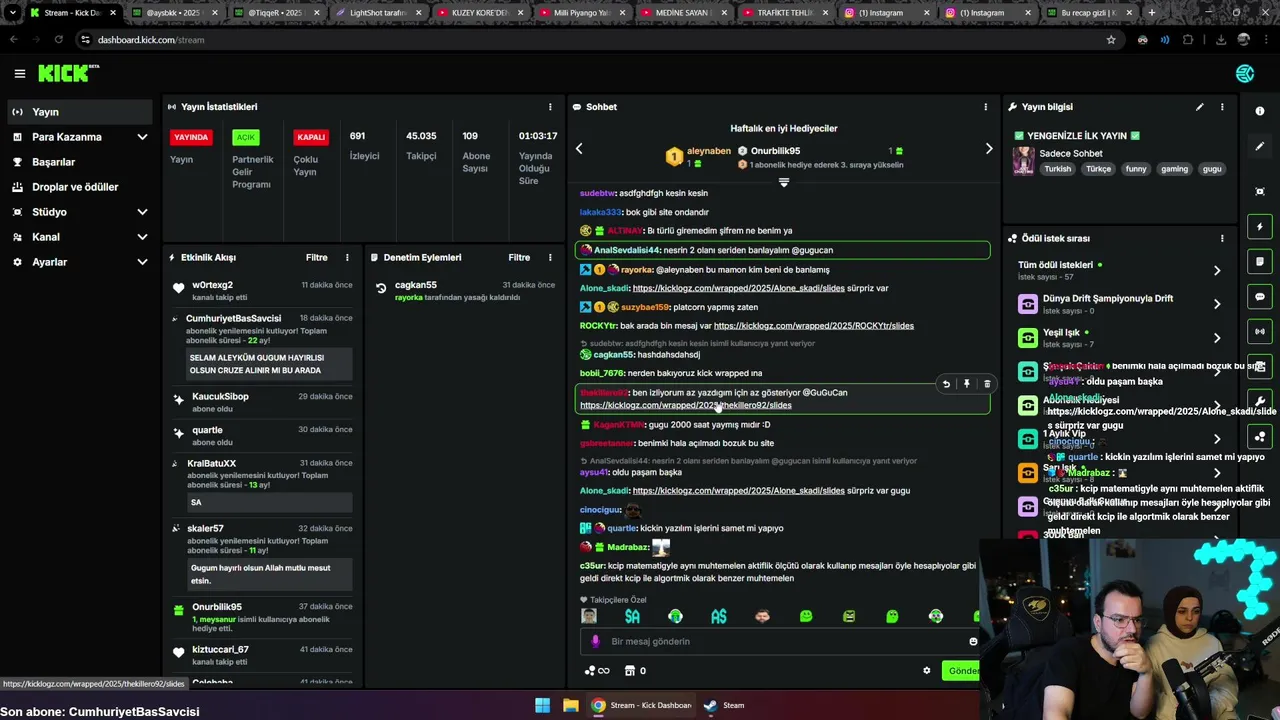Open the hamburger menu next to Kick logo
This screenshot has height=720, width=1280.
tap(19, 73)
